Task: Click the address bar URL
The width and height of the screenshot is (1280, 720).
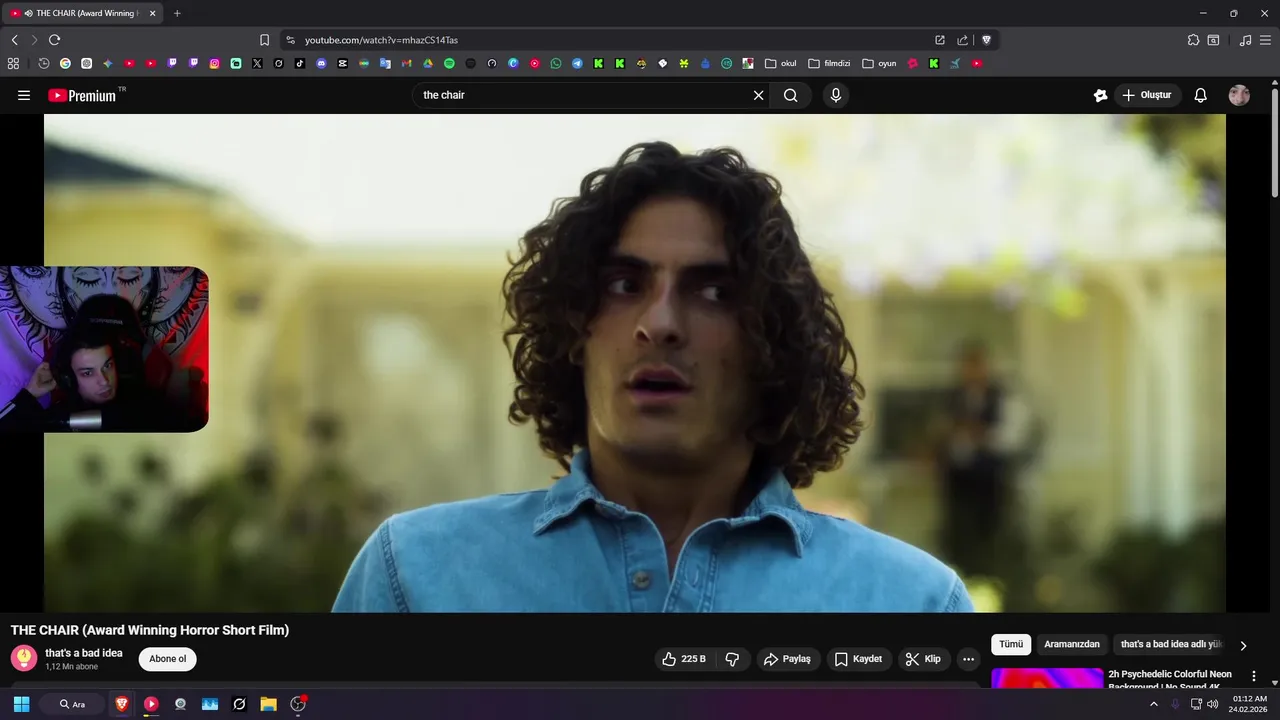Action: coord(381,40)
